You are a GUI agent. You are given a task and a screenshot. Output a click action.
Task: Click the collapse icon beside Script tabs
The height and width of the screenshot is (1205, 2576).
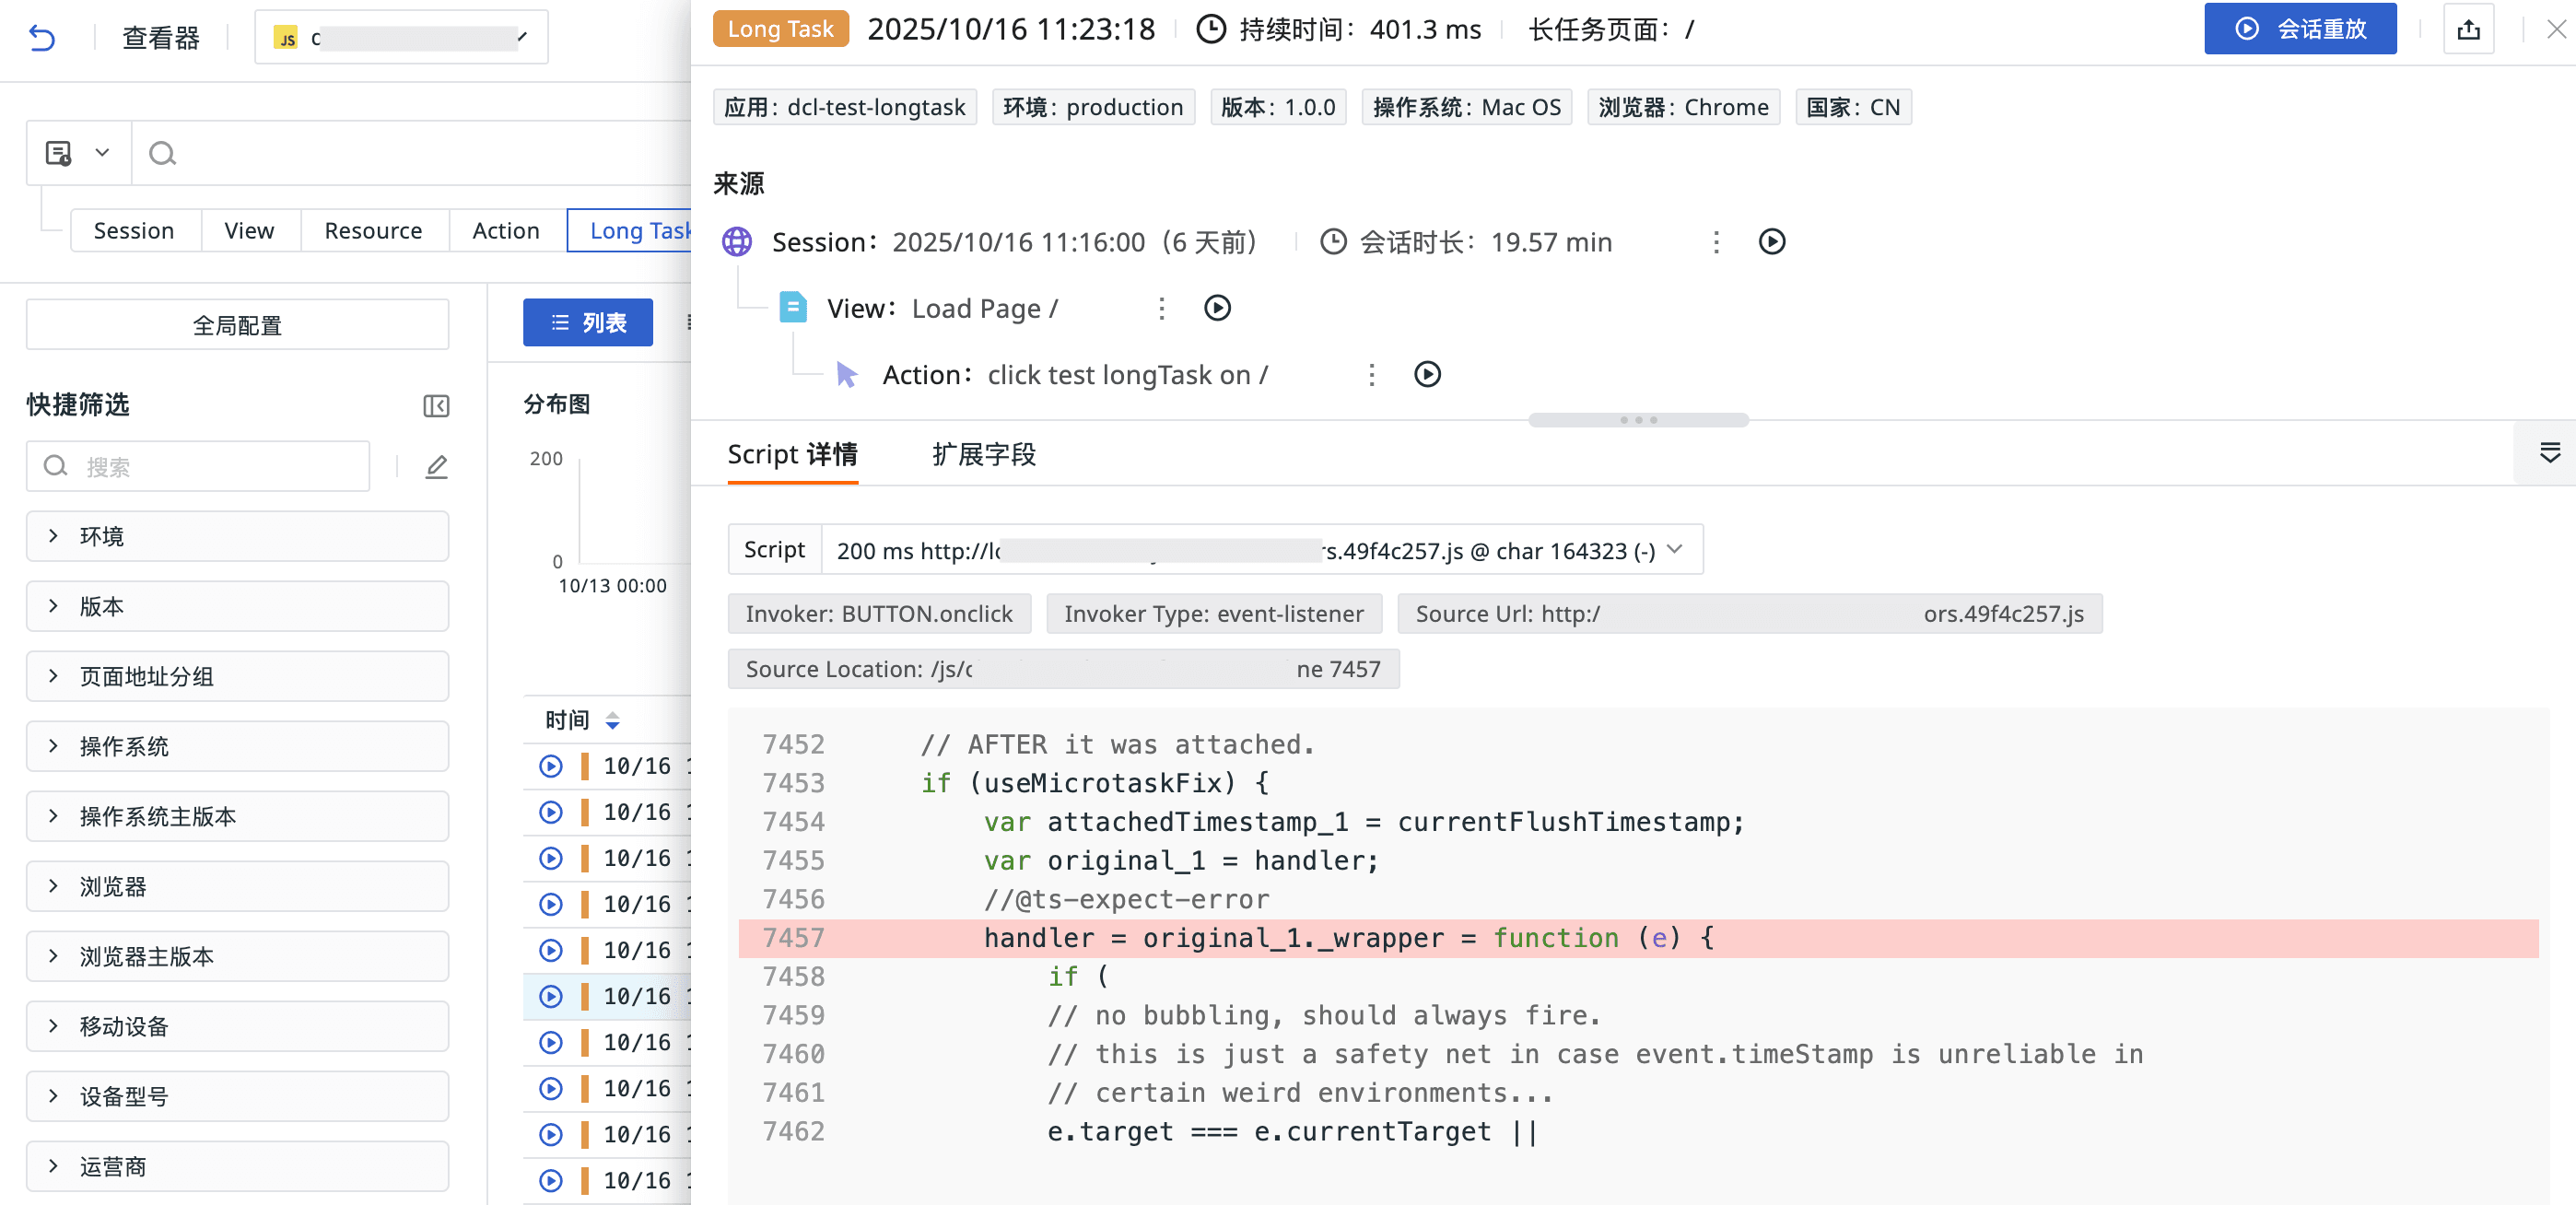tap(2549, 453)
